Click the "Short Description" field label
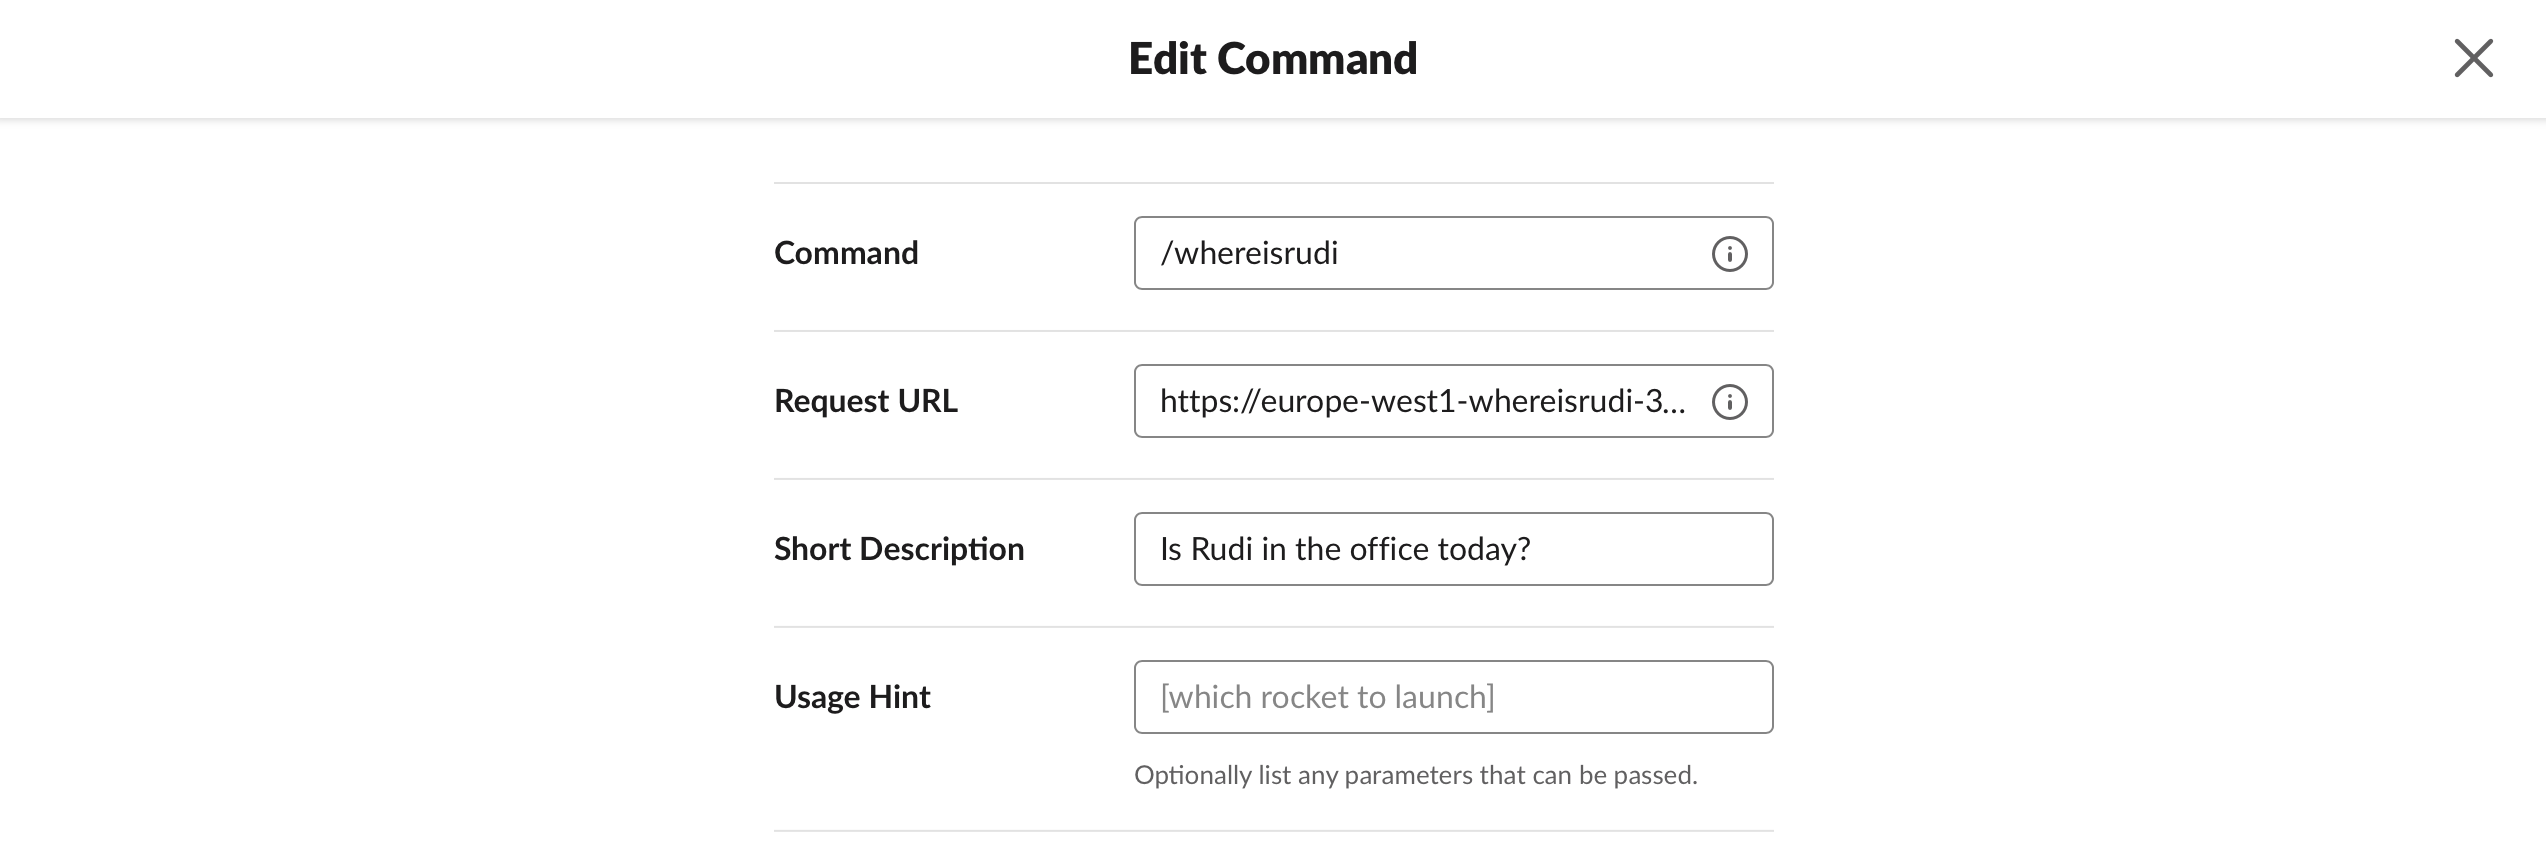This screenshot has height=848, width=2546. click(x=899, y=549)
